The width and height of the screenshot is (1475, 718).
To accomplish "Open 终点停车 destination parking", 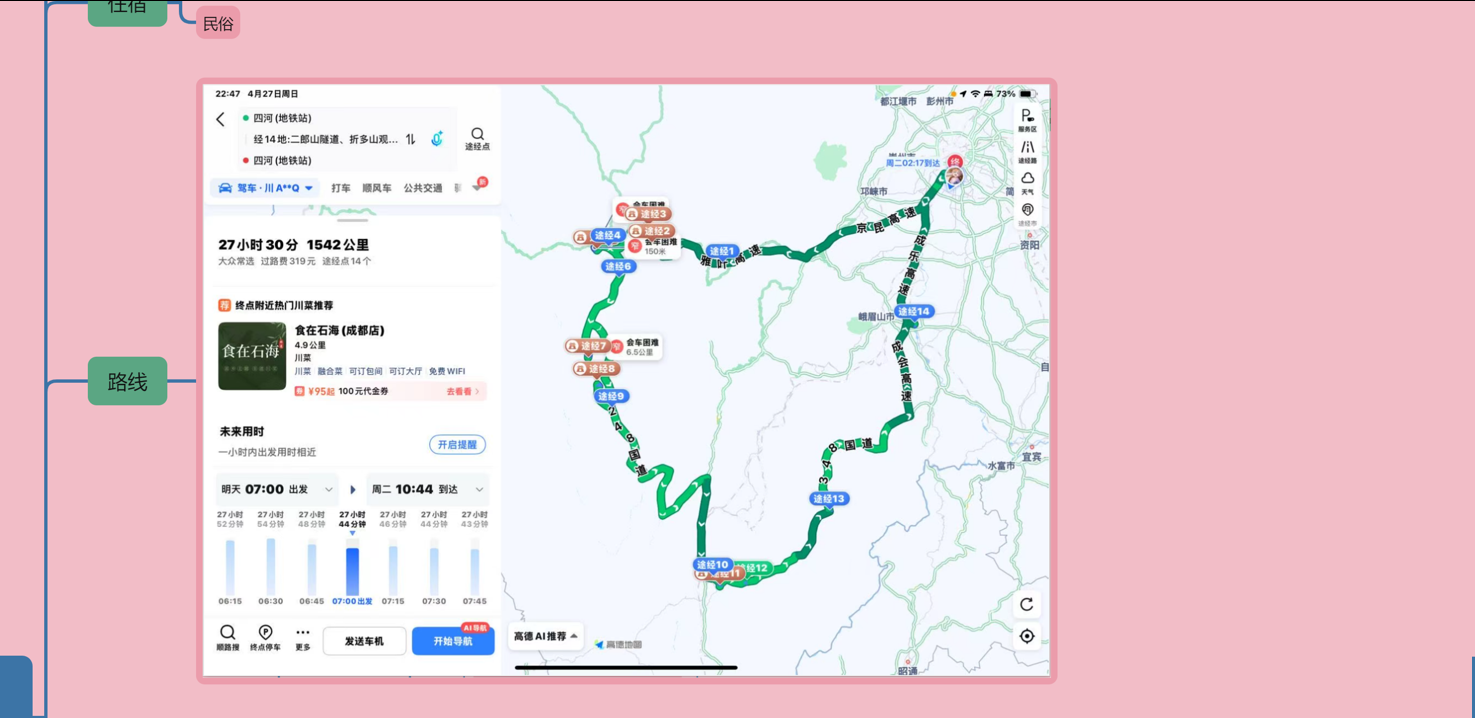I will [x=265, y=637].
